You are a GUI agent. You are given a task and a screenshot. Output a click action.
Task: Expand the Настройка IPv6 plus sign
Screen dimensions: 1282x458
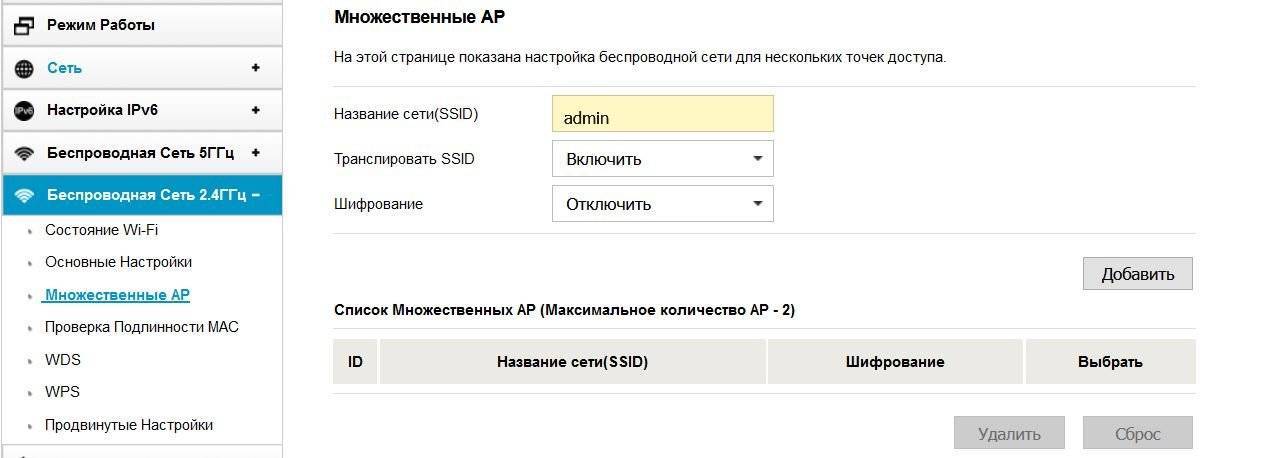256,110
